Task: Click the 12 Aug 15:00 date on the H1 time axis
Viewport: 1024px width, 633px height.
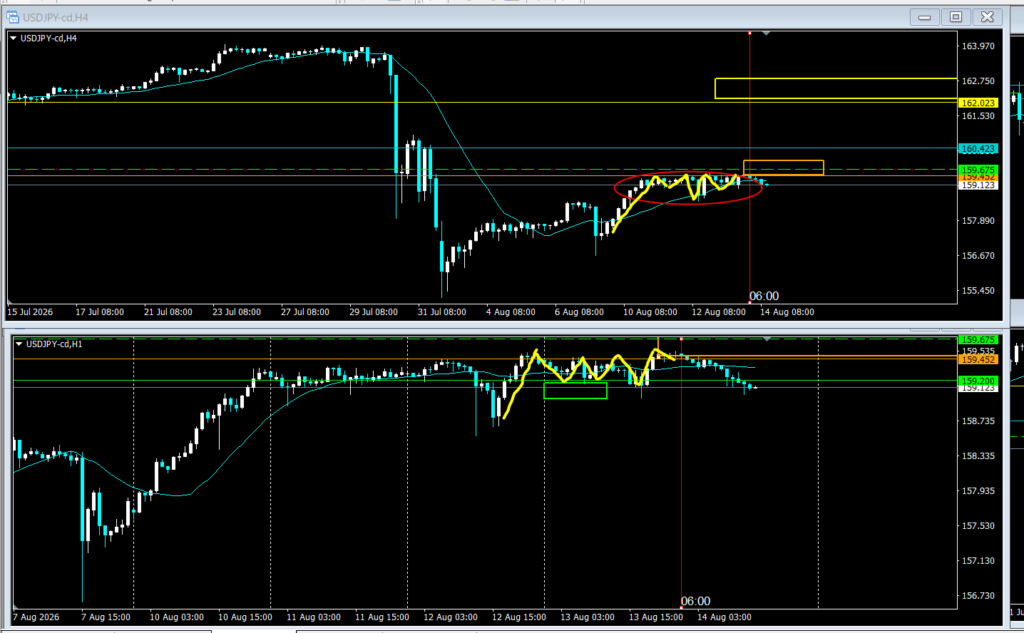Action: coord(519,617)
